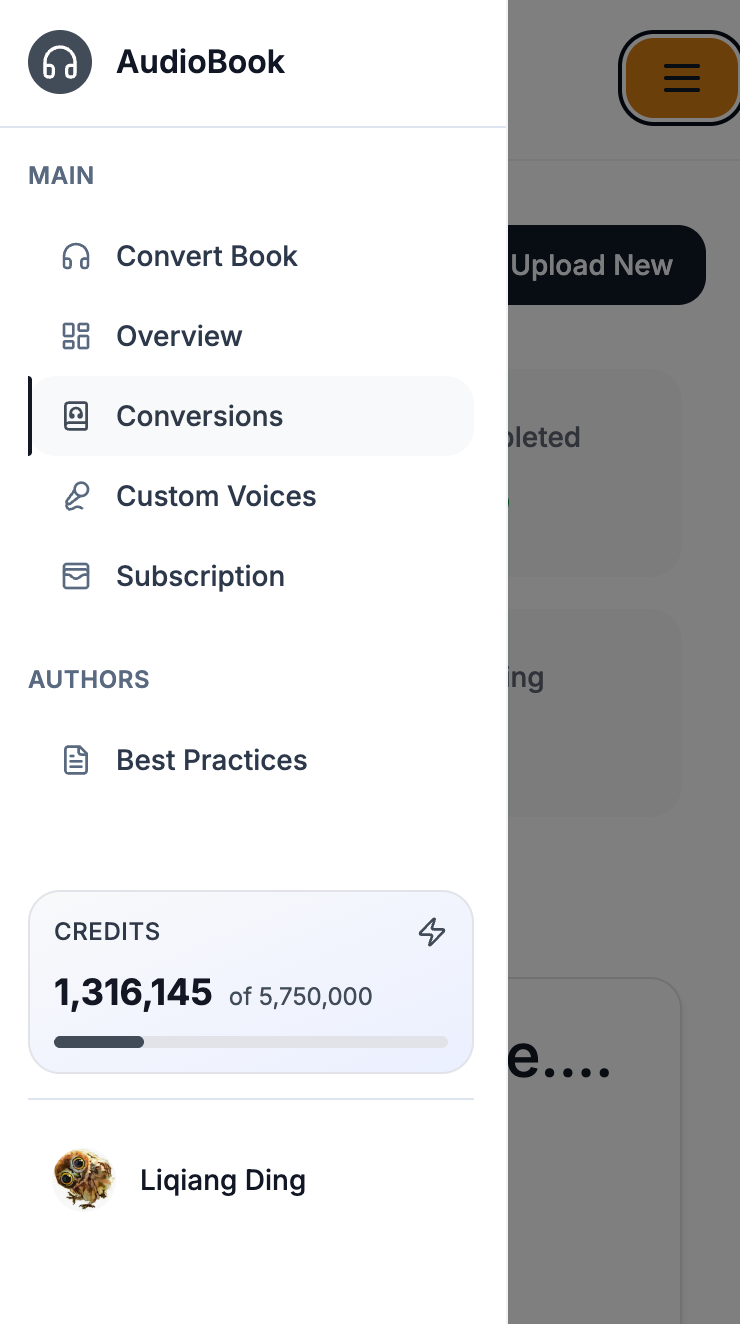Viewport: 740px width, 1324px height.
Task: Go to the Overview page
Action: coord(180,336)
